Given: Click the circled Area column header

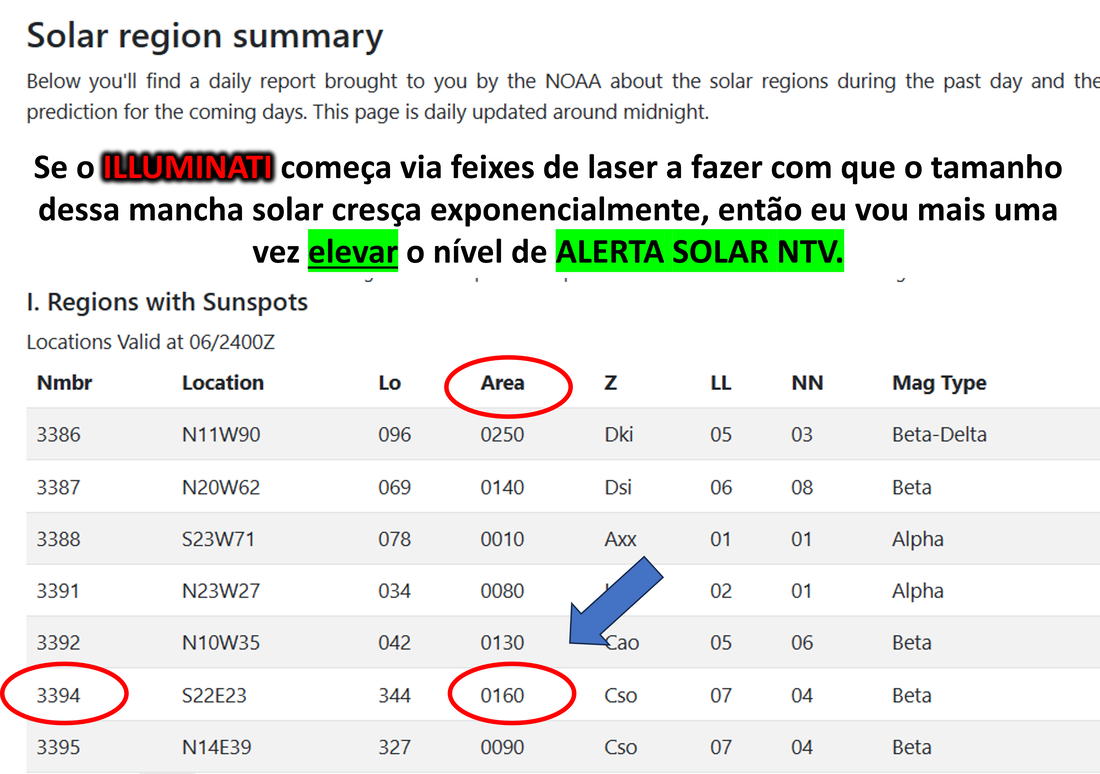Looking at the screenshot, I should 502,383.
